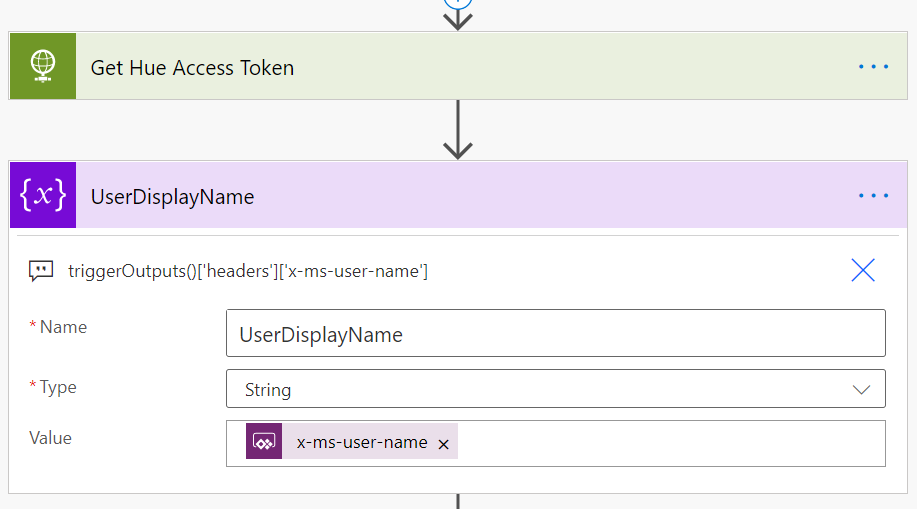Insert a step via the top plus circle
The height and width of the screenshot is (509, 917).
458,2
